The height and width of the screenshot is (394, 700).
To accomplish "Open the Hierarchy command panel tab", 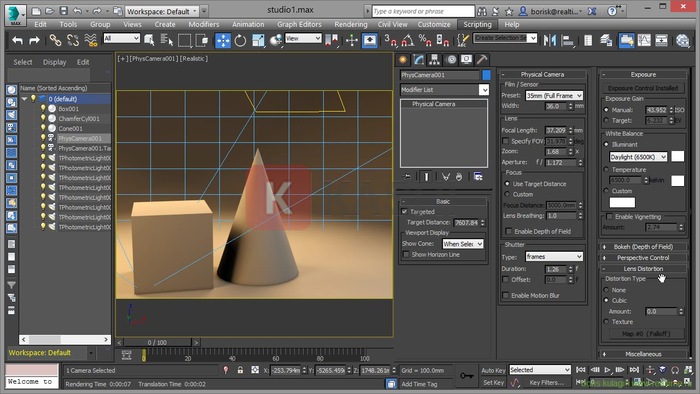I will click(x=434, y=60).
